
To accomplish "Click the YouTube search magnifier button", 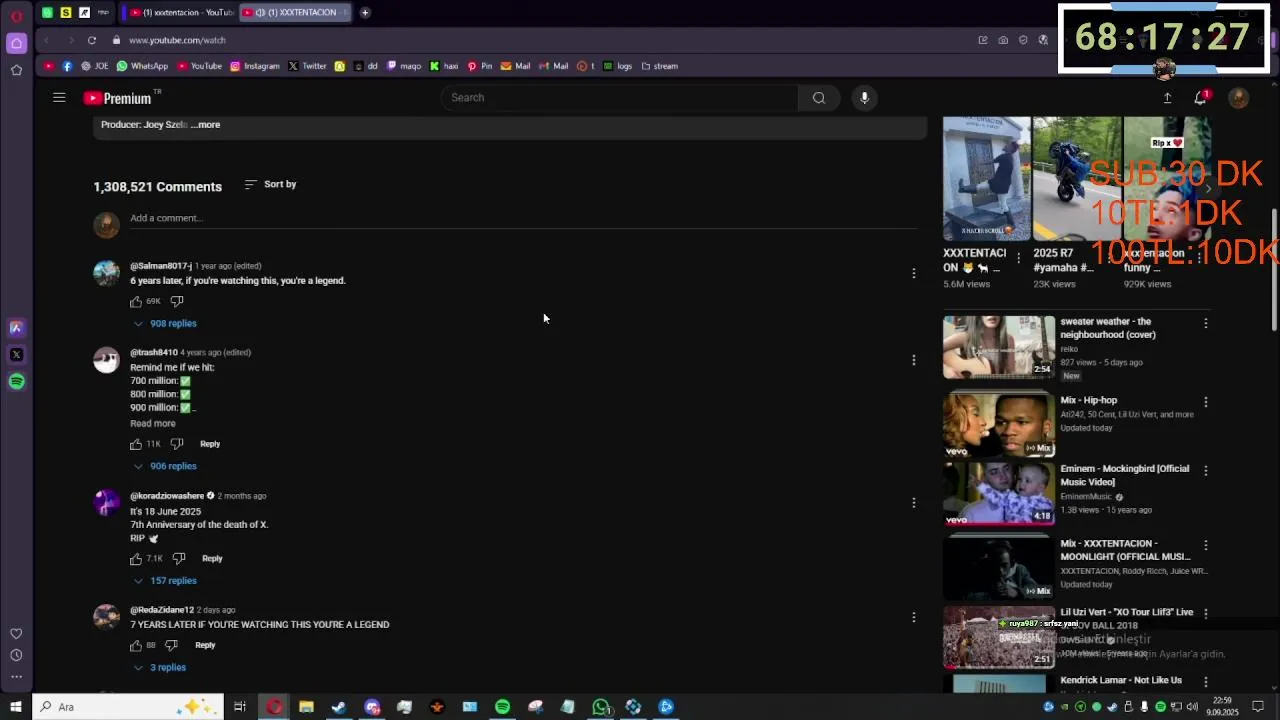I will (819, 98).
